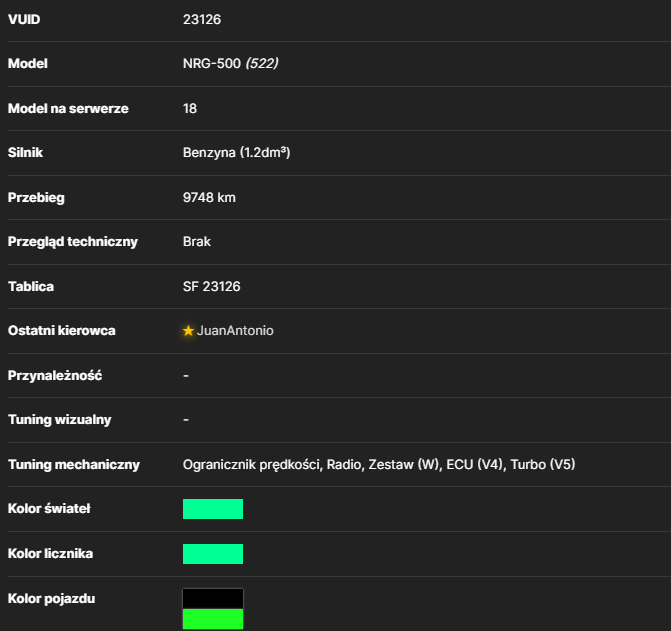Screen dimensions: 671x631
Task: Click the plate number SF 23126
Action: (211, 286)
